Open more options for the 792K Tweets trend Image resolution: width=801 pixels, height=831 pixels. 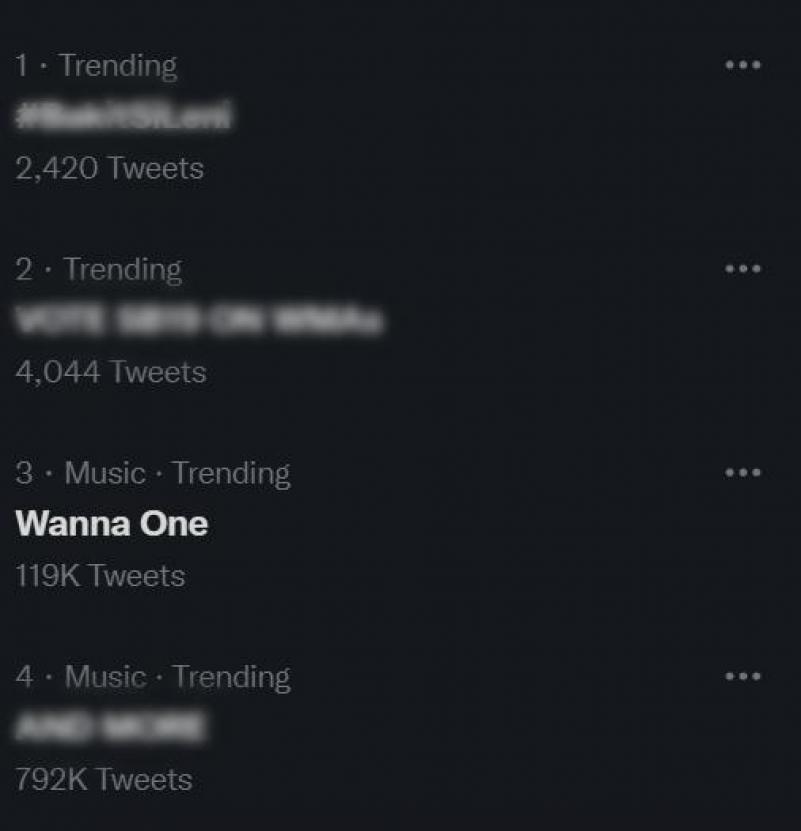pyautogui.click(x=742, y=676)
